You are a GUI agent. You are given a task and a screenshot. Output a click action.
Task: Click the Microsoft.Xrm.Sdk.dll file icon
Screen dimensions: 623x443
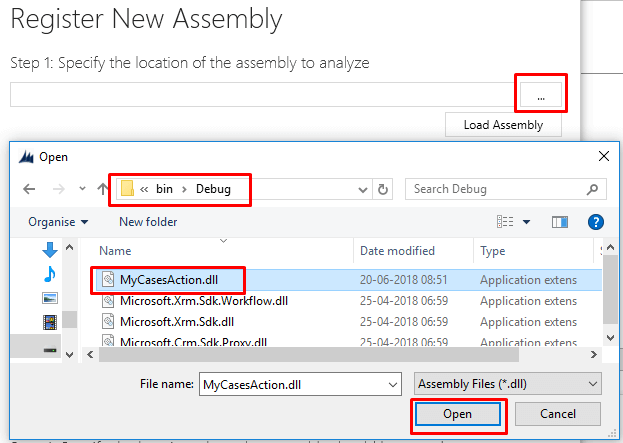tap(108, 321)
